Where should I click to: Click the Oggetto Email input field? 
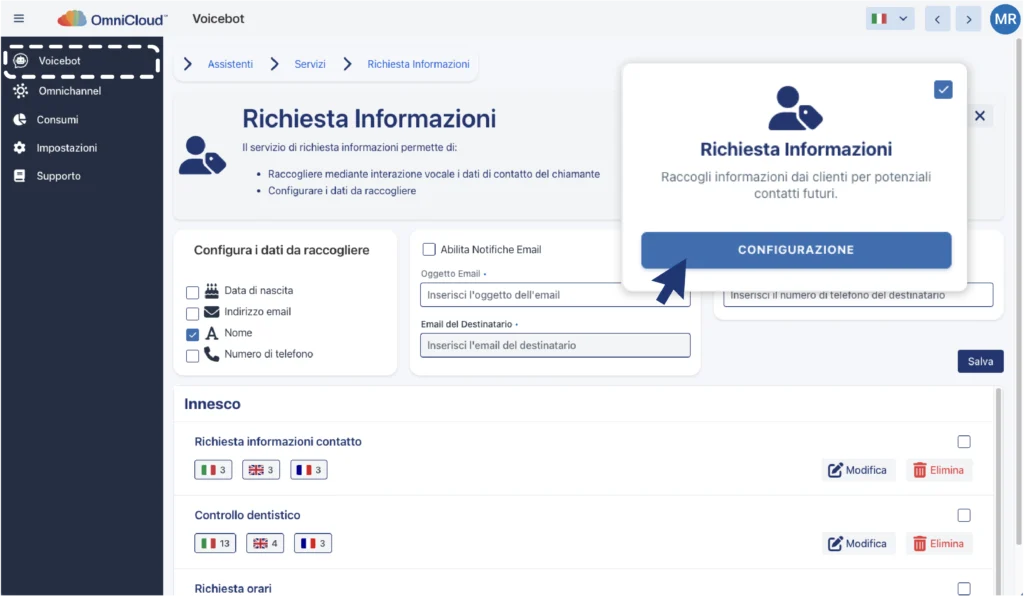click(x=520, y=295)
